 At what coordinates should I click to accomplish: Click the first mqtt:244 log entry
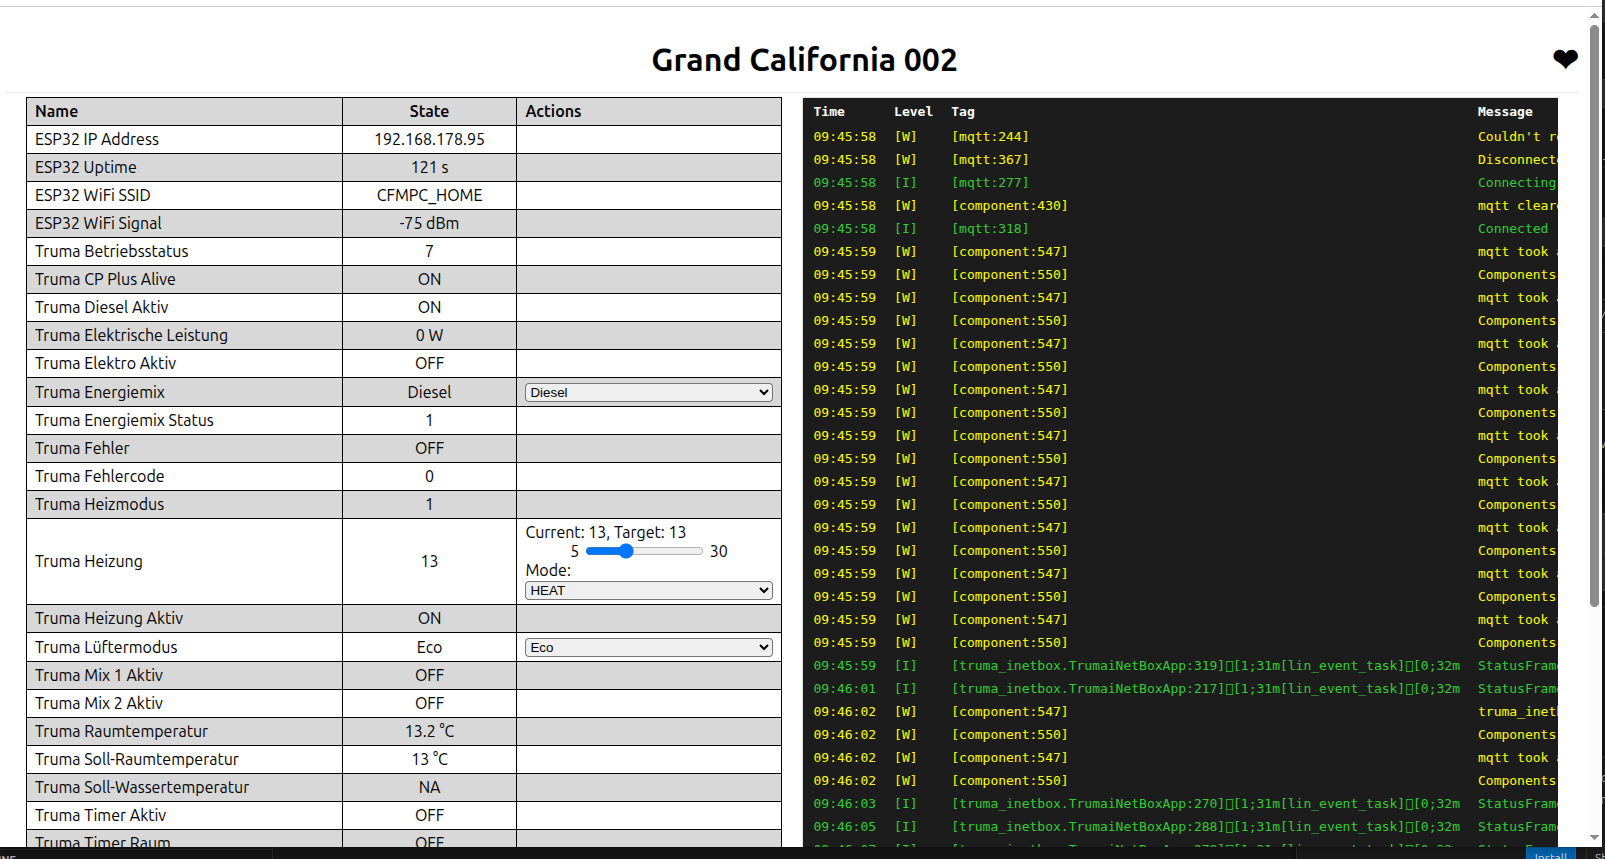tap(989, 137)
